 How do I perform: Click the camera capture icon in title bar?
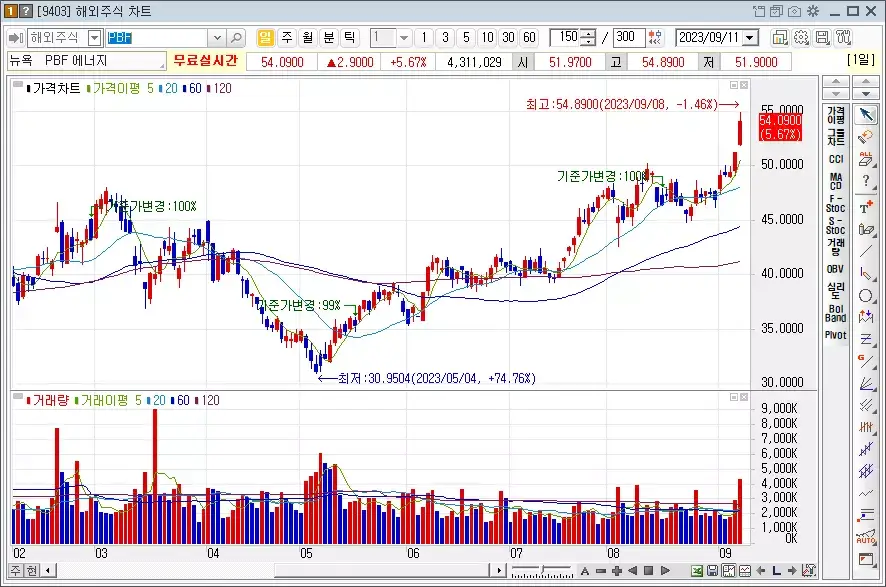tap(794, 11)
